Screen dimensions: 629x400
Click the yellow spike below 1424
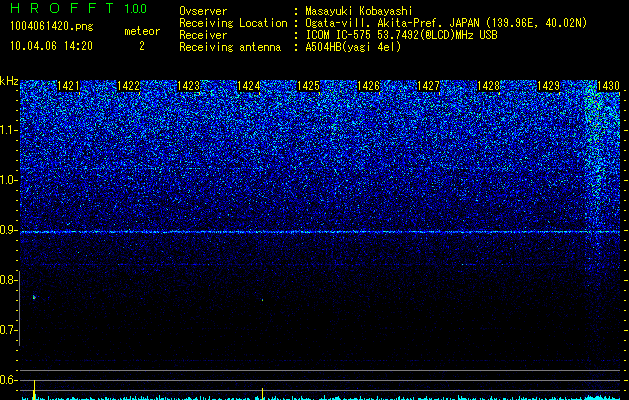click(262, 393)
